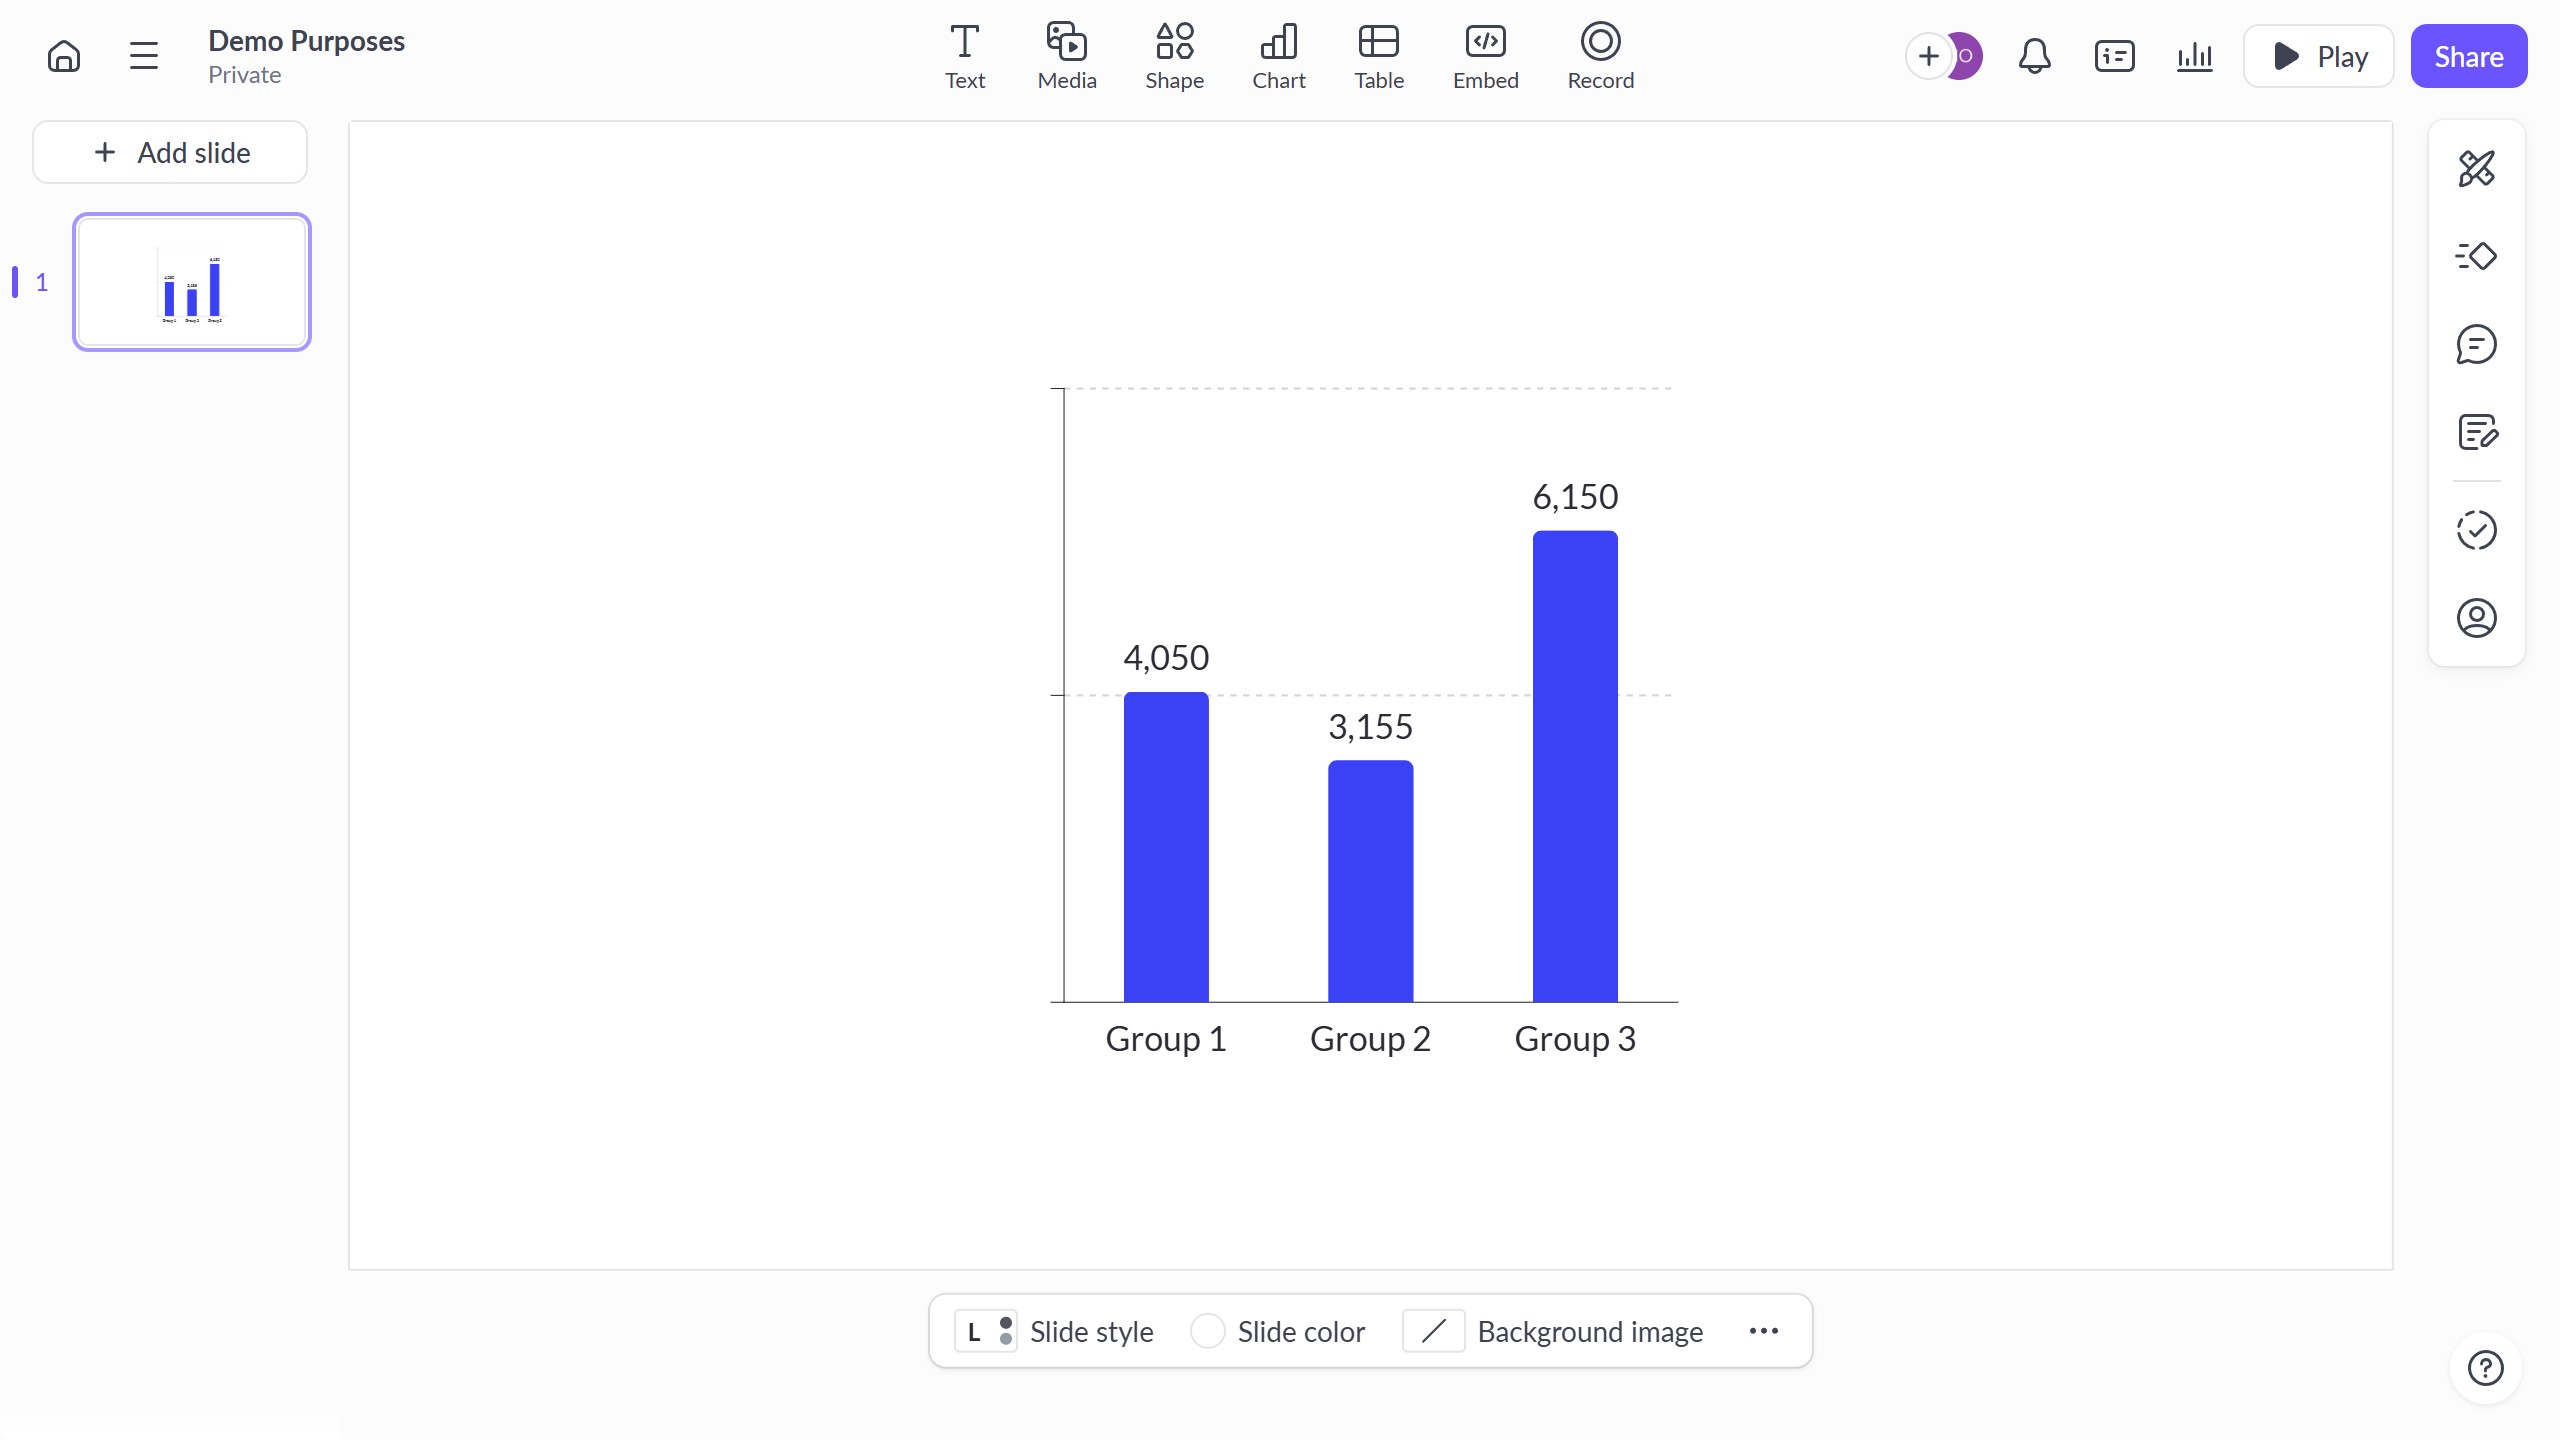This screenshot has height=1440, width=2560.
Task: Open notifications via the bell icon
Action: [2033, 56]
